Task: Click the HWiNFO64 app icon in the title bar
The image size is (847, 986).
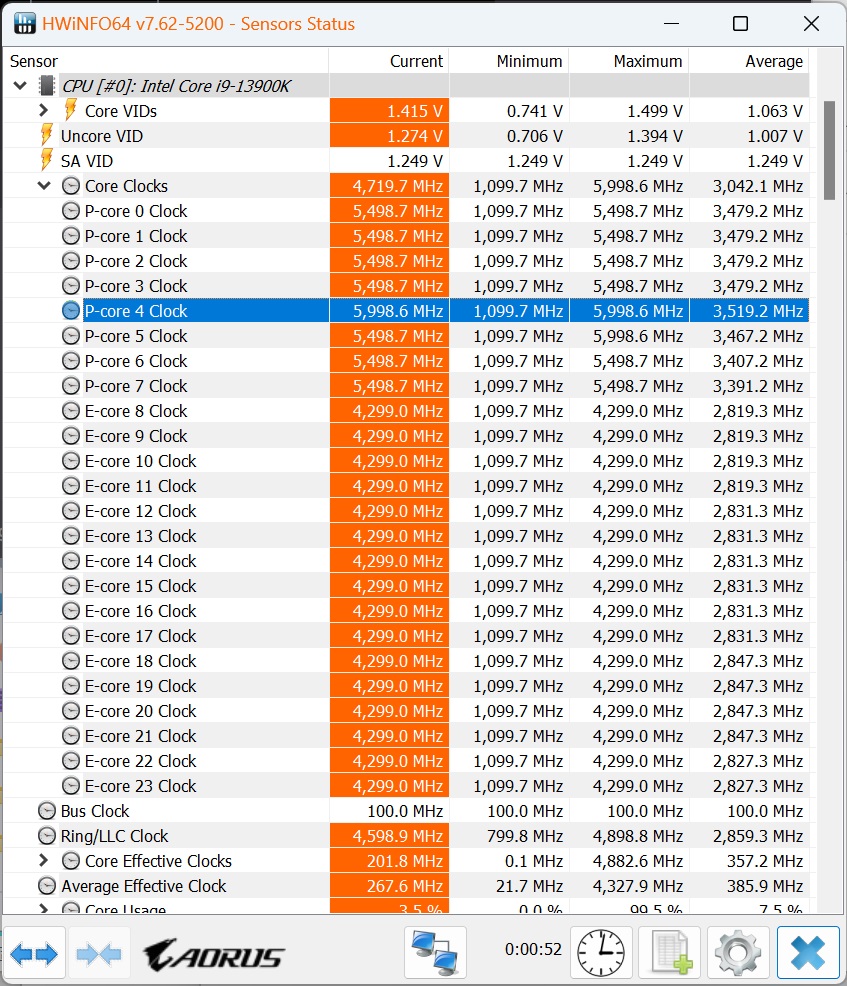Action: click(x=24, y=24)
